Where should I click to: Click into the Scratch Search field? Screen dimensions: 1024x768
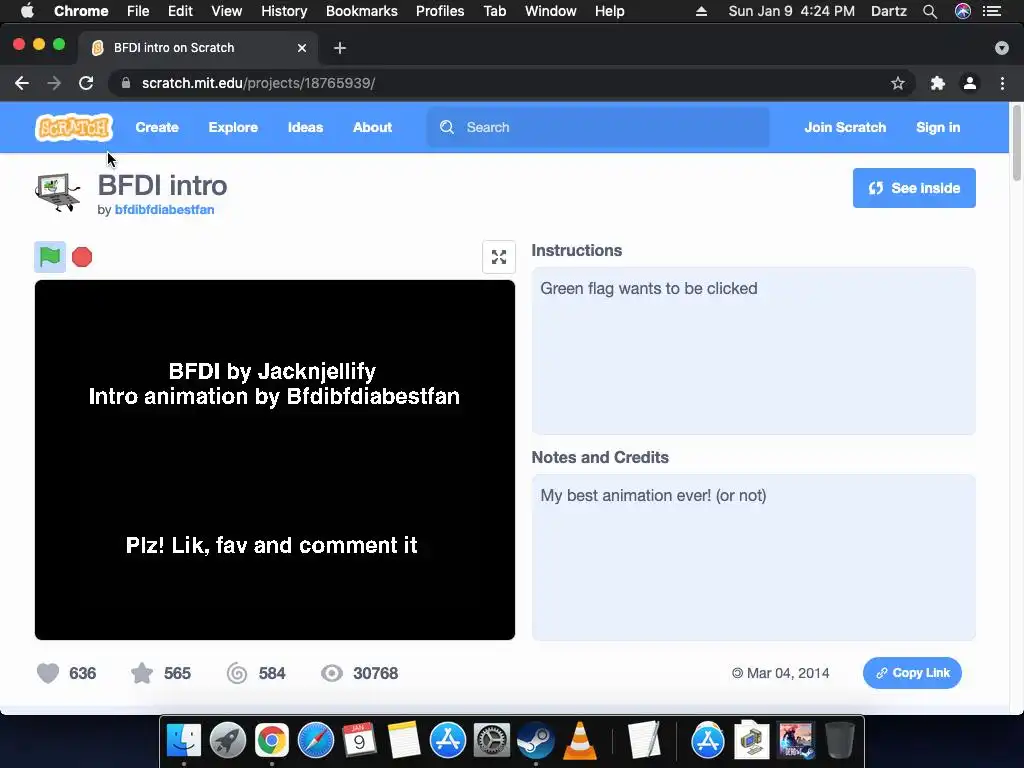coord(598,127)
